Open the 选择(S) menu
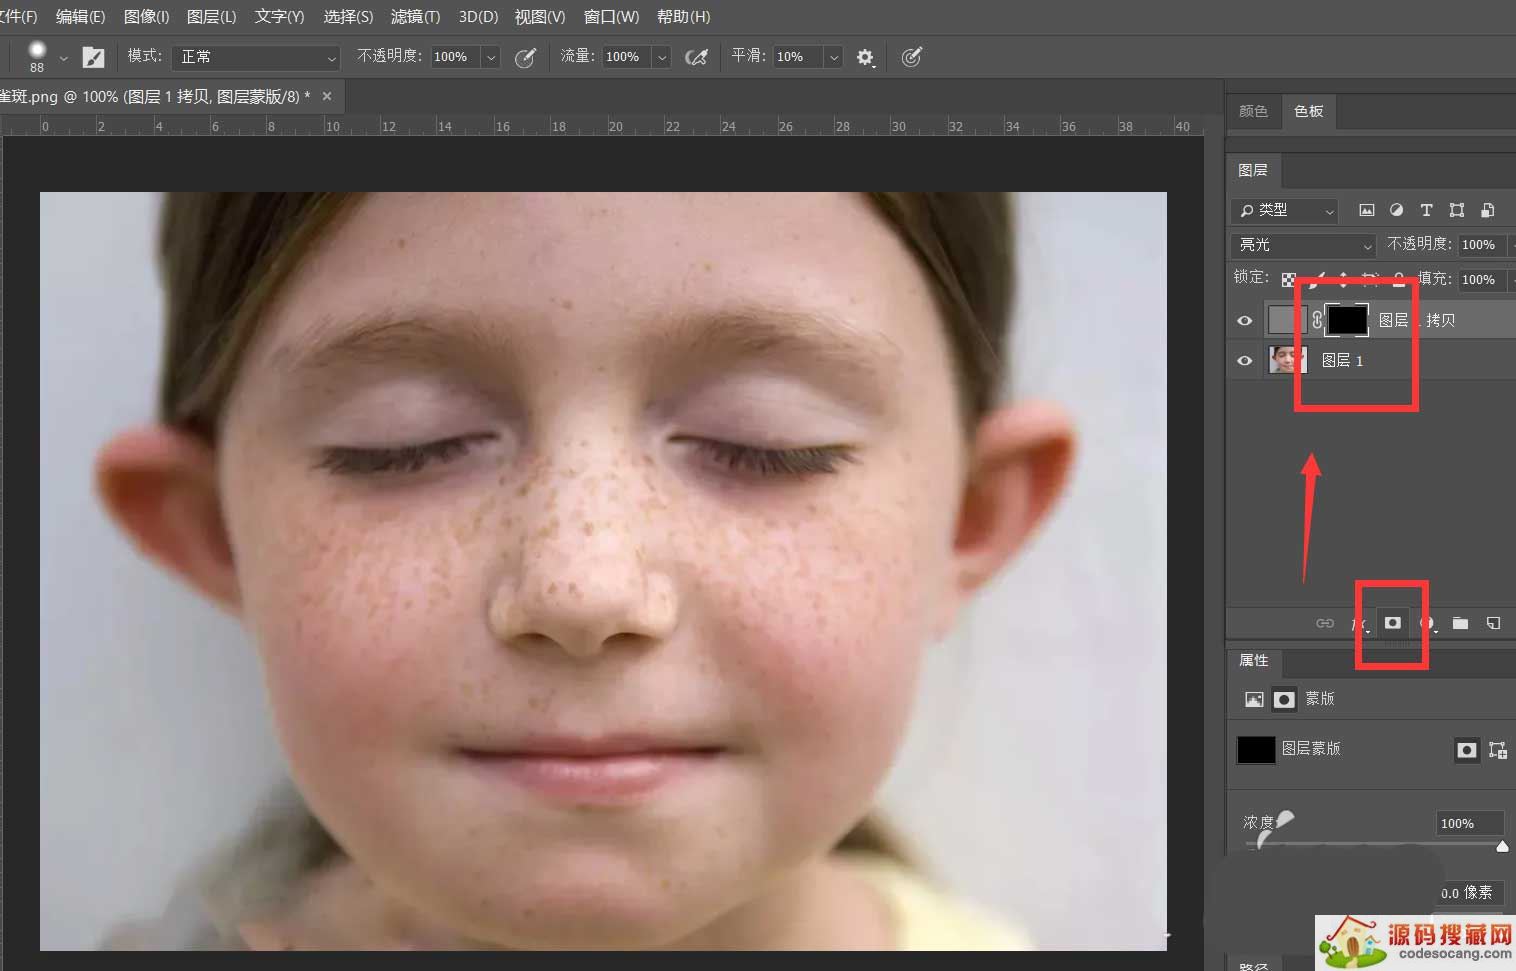The height and width of the screenshot is (971, 1516). [348, 17]
